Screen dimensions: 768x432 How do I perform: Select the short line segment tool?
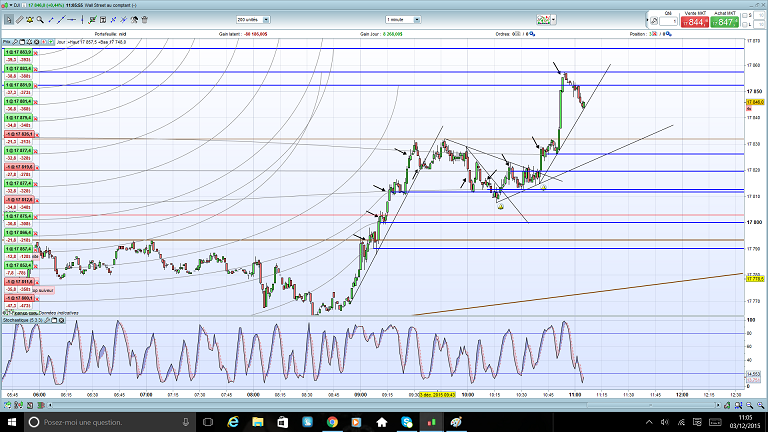pyautogui.click(x=50, y=20)
